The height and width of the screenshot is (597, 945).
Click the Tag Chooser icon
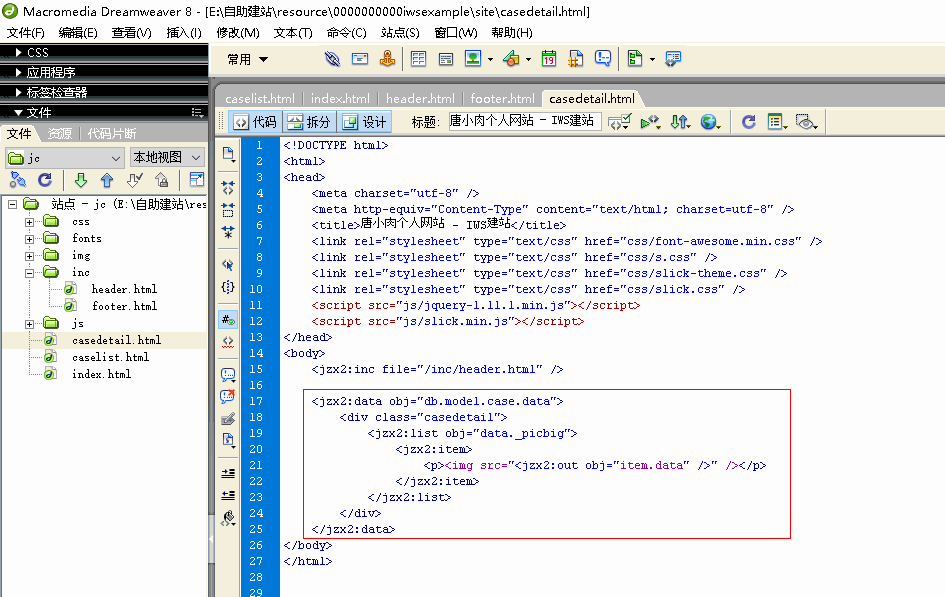coord(673,58)
